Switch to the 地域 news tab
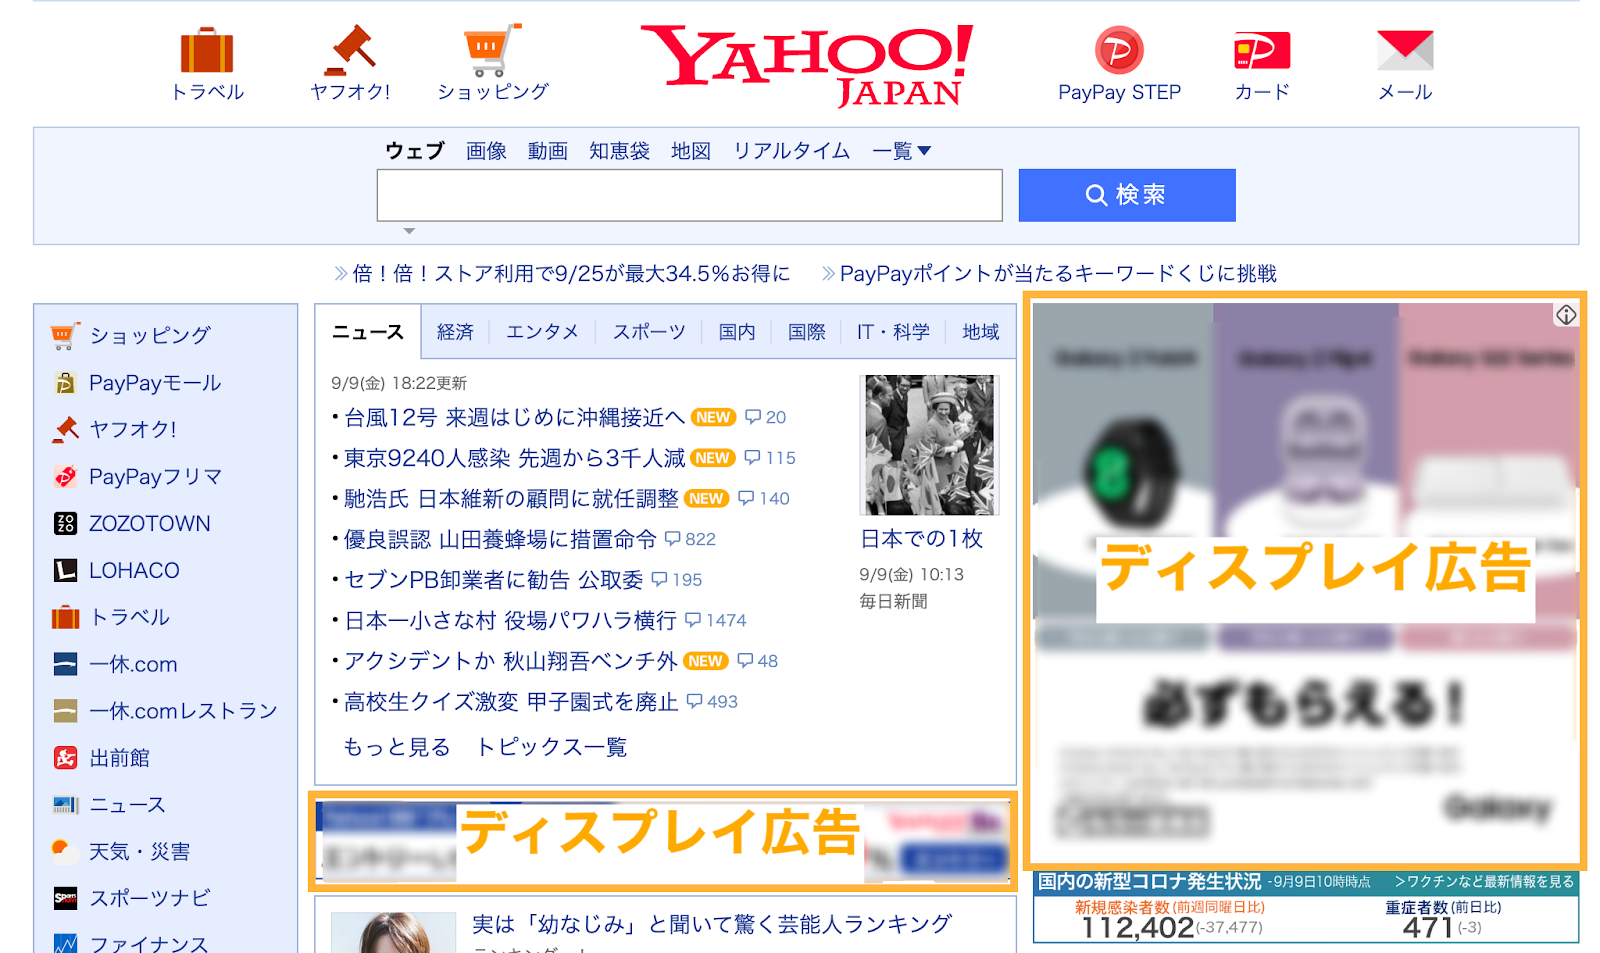The image size is (1600, 953). [x=980, y=332]
